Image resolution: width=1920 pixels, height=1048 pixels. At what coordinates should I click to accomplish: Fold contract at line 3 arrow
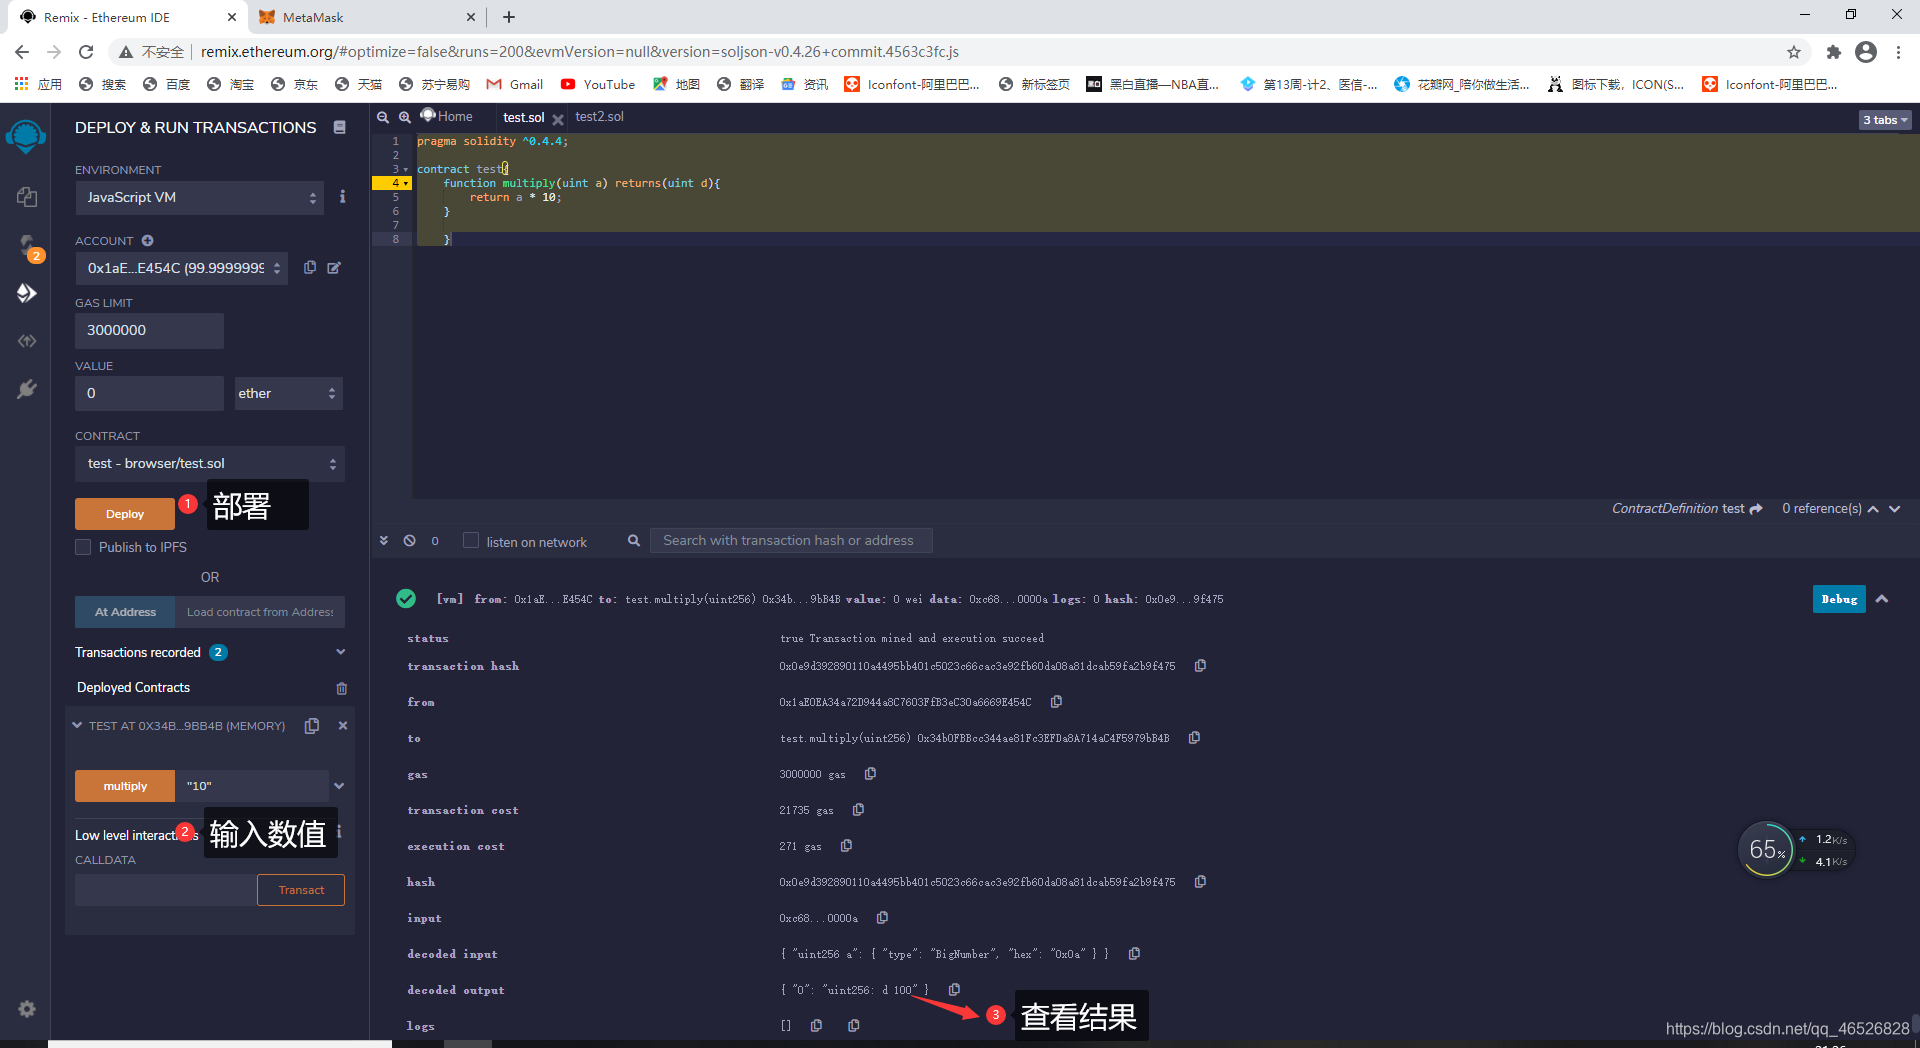click(x=406, y=170)
